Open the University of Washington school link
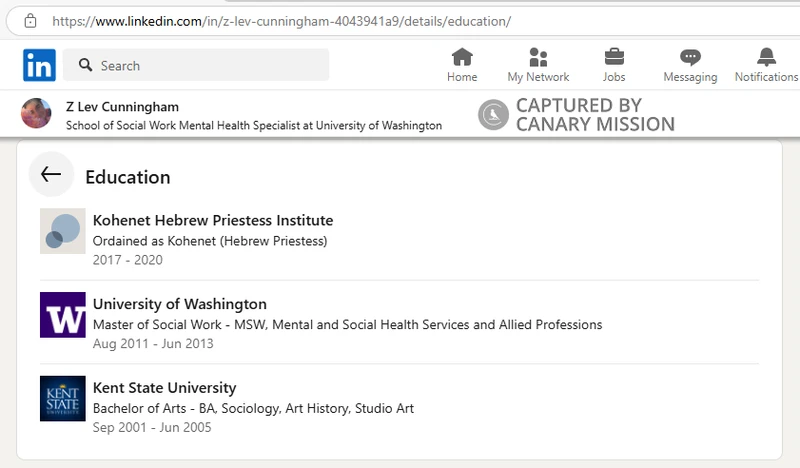The width and height of the screenshot is (800, 468). point(180,304)
